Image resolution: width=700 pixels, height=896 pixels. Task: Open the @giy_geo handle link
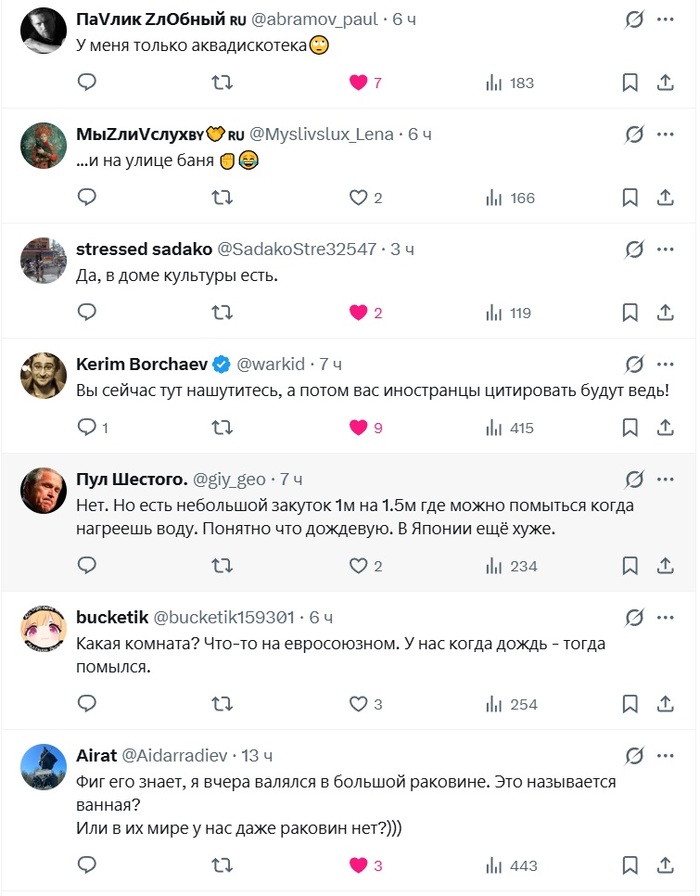(x=229, y=479)
